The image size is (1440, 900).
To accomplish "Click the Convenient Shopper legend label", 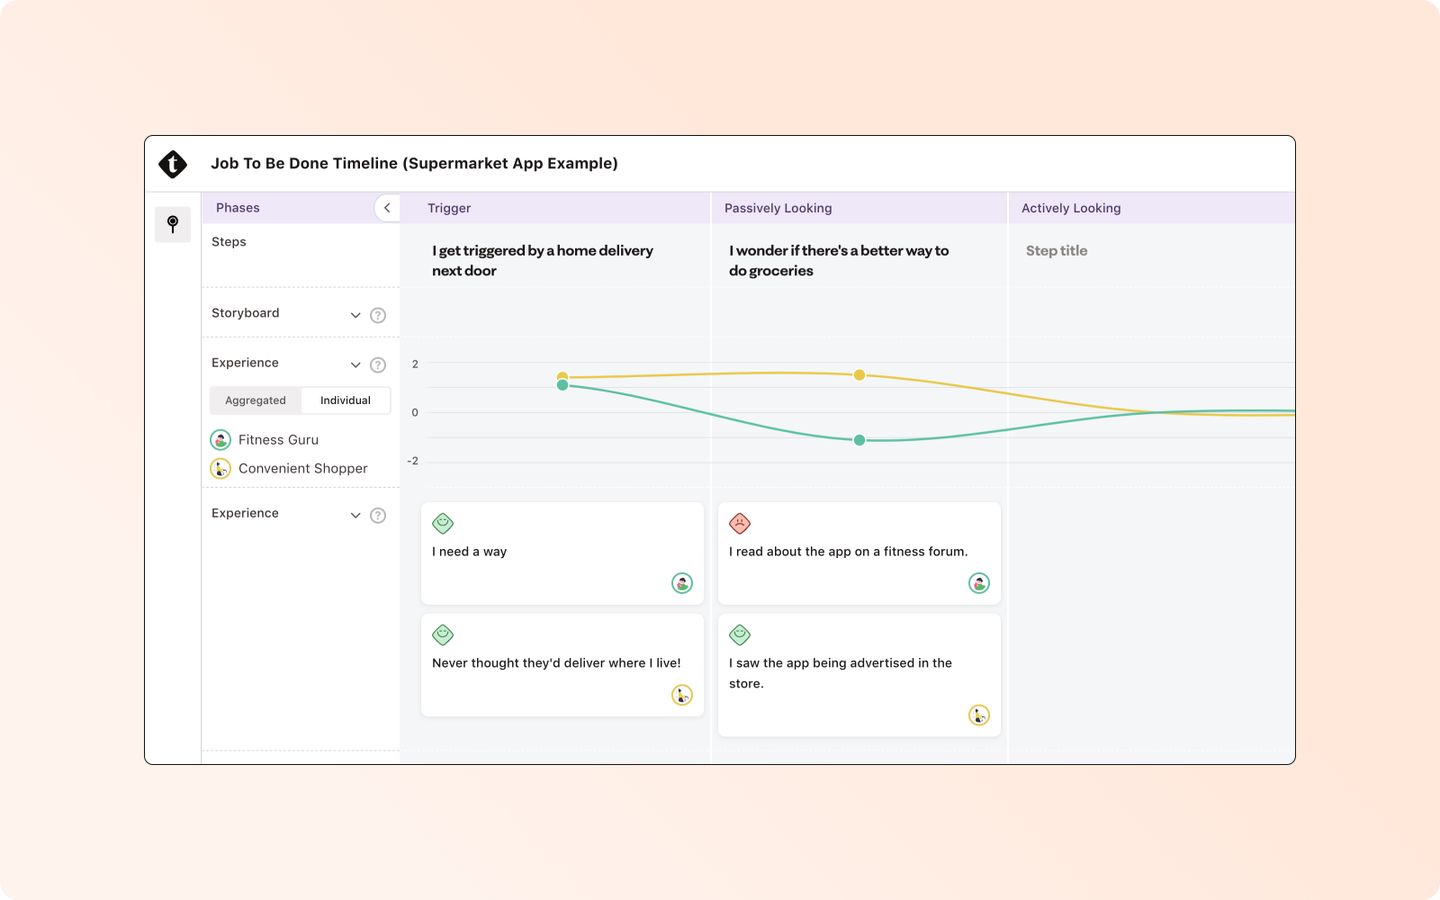I will pos(303,468).
